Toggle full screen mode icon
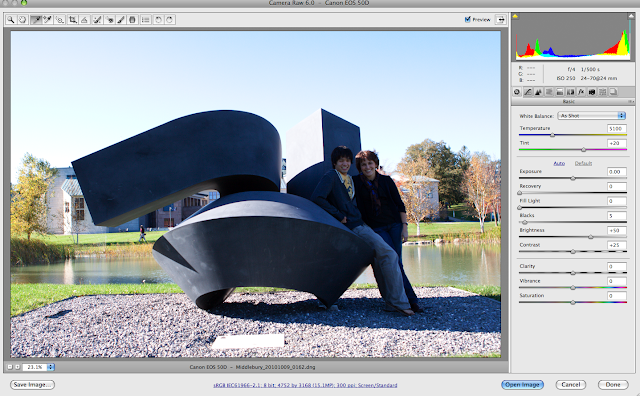The image size is (640, 396). click(500, 19)
